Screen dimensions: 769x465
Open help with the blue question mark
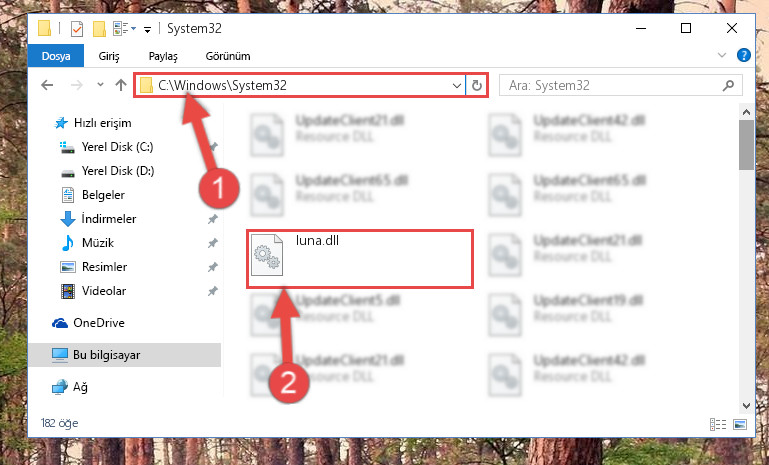point(743,55)
